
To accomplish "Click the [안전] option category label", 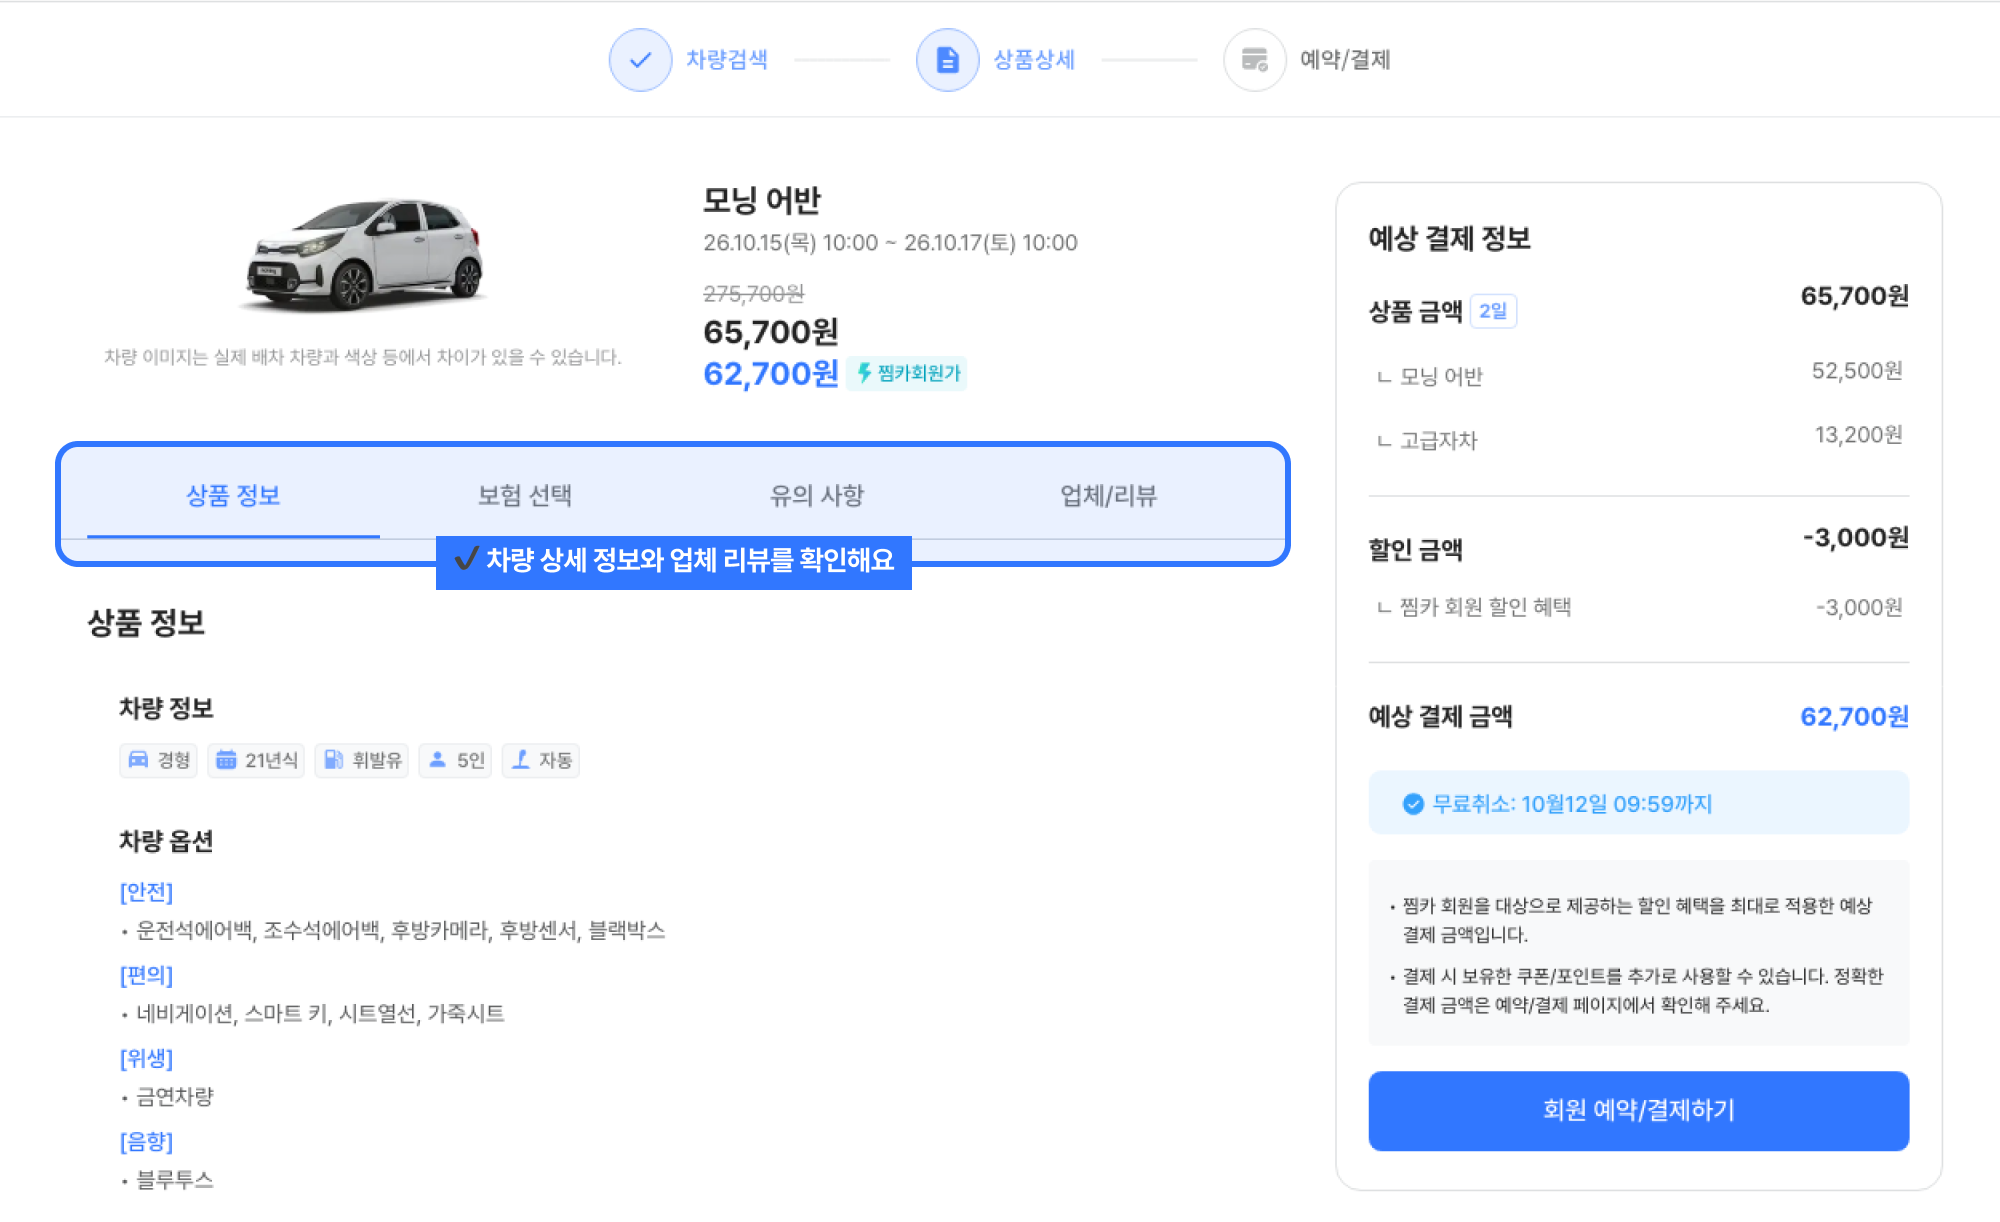I will click(146, 892).
